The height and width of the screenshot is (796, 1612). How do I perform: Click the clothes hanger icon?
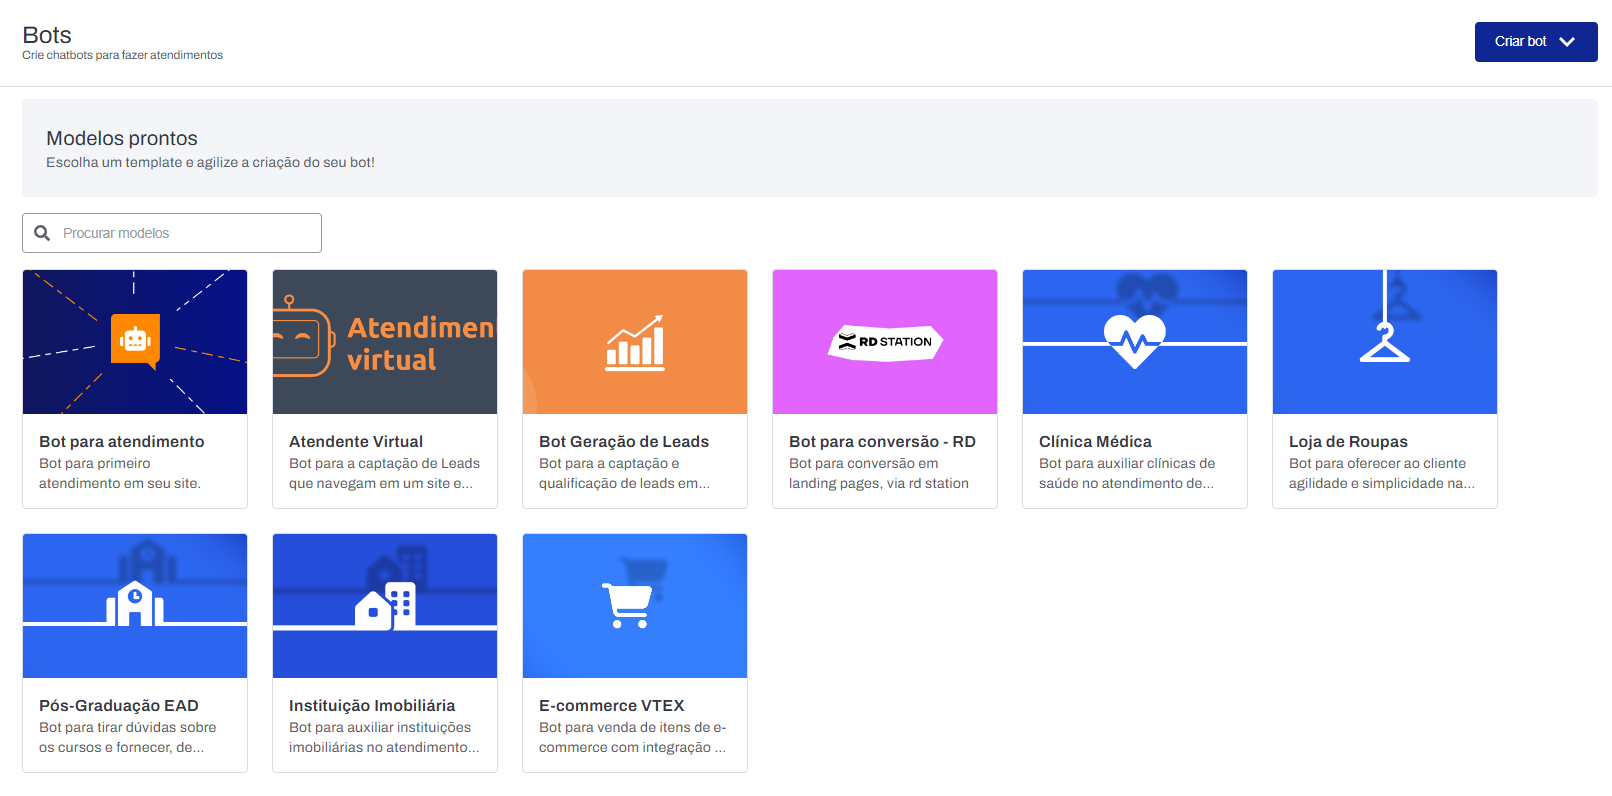1384,342
